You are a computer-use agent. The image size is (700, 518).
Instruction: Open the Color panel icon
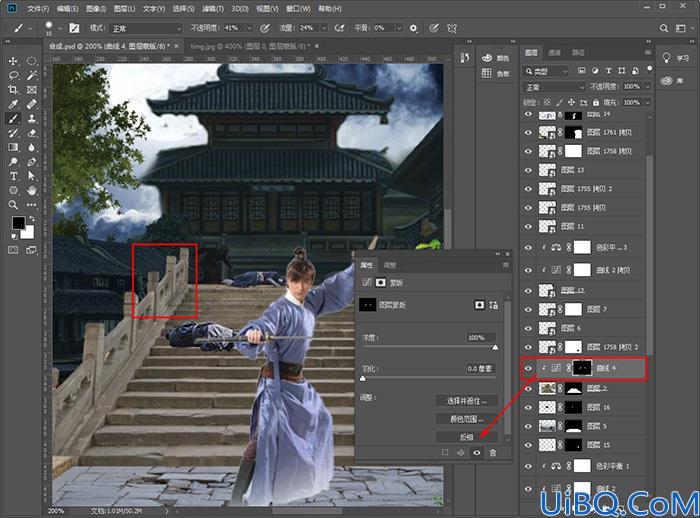coord(487,58)
